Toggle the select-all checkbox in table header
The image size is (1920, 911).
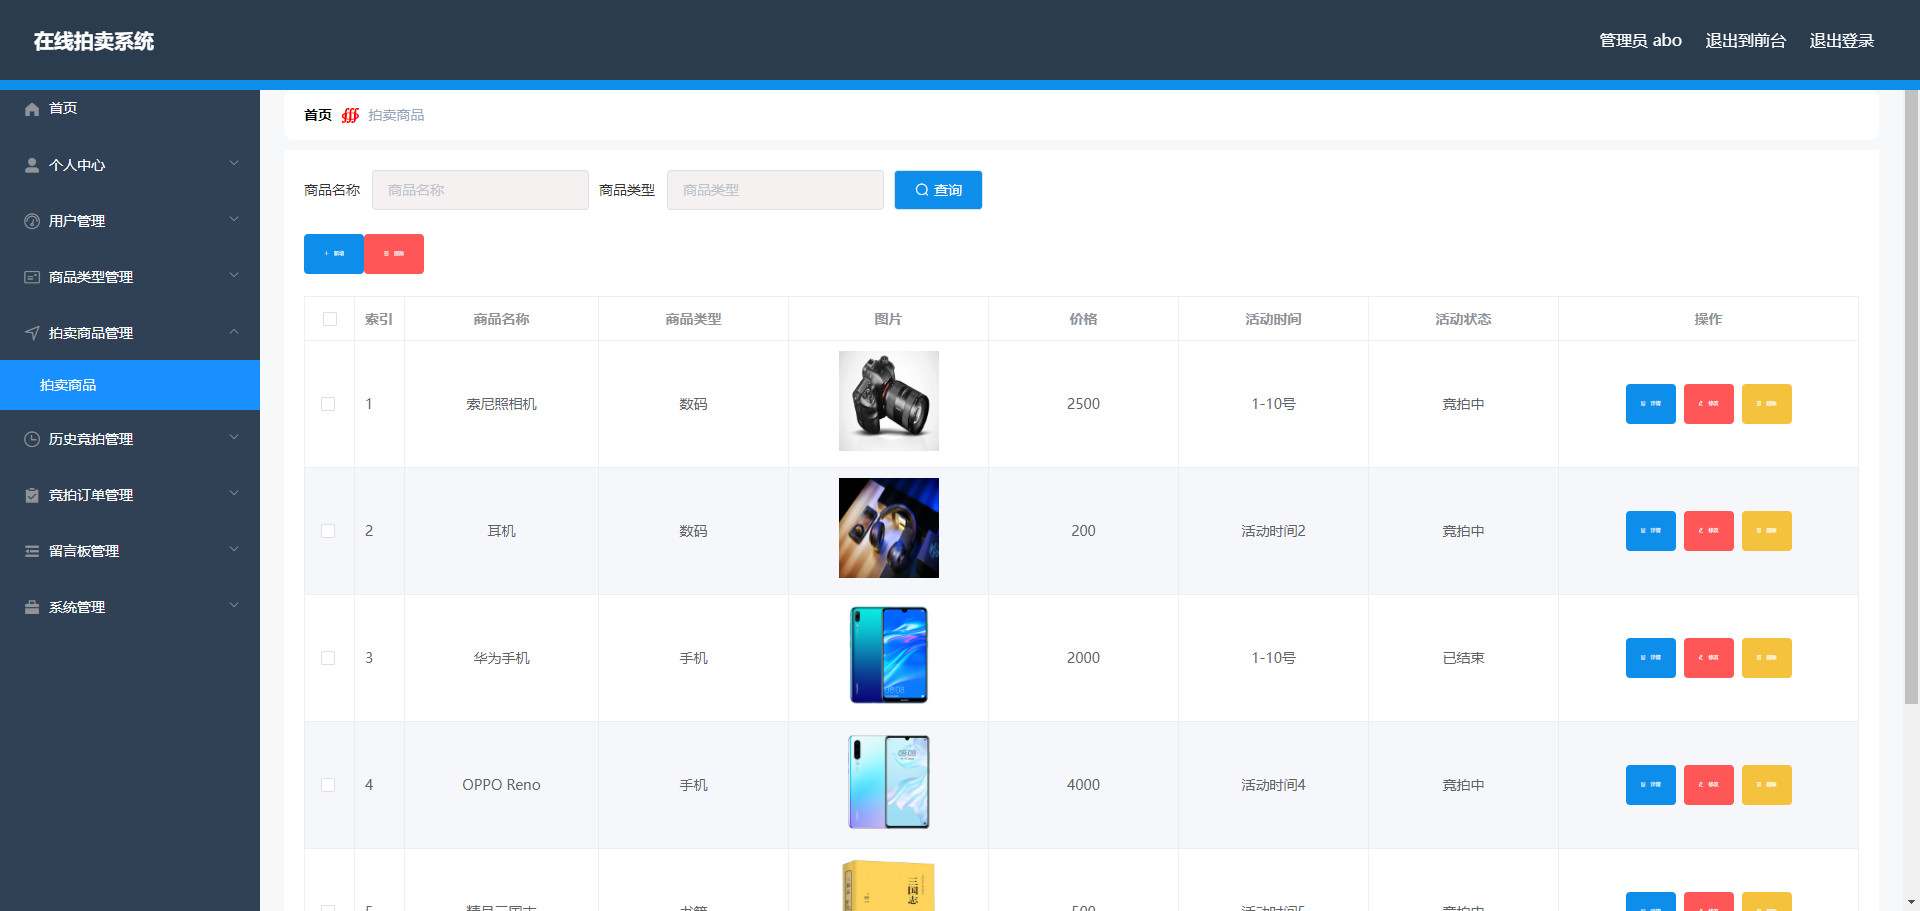pyautogui.click(x=330, y=319)
